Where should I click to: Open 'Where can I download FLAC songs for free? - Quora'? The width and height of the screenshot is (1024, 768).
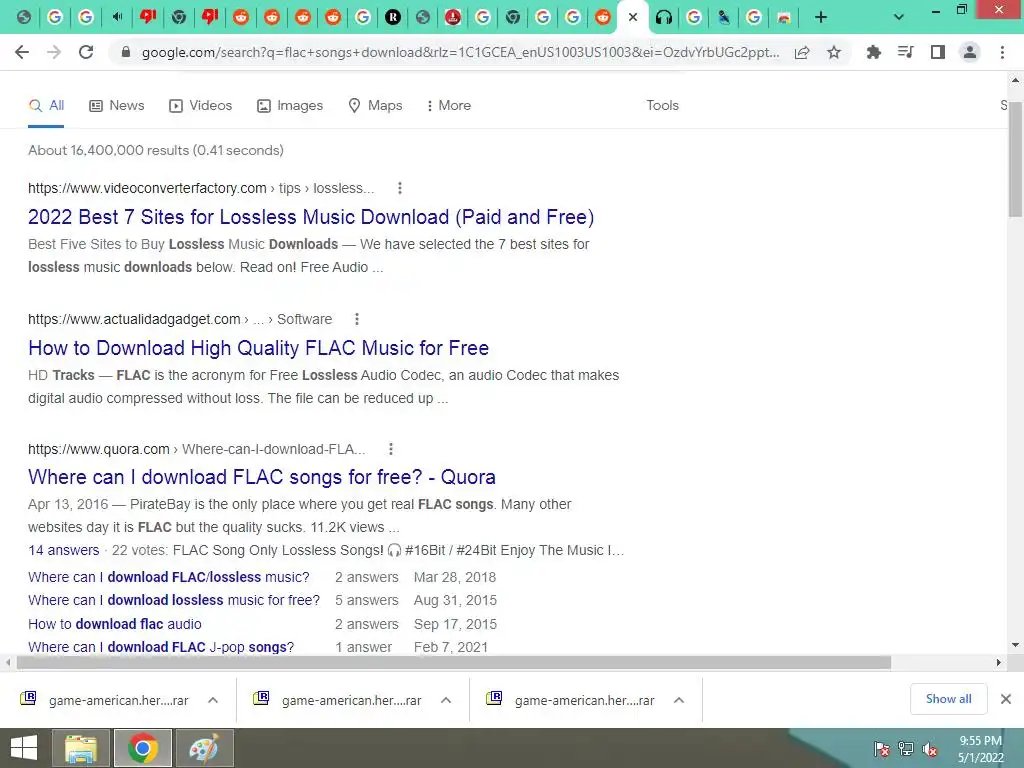262,477
